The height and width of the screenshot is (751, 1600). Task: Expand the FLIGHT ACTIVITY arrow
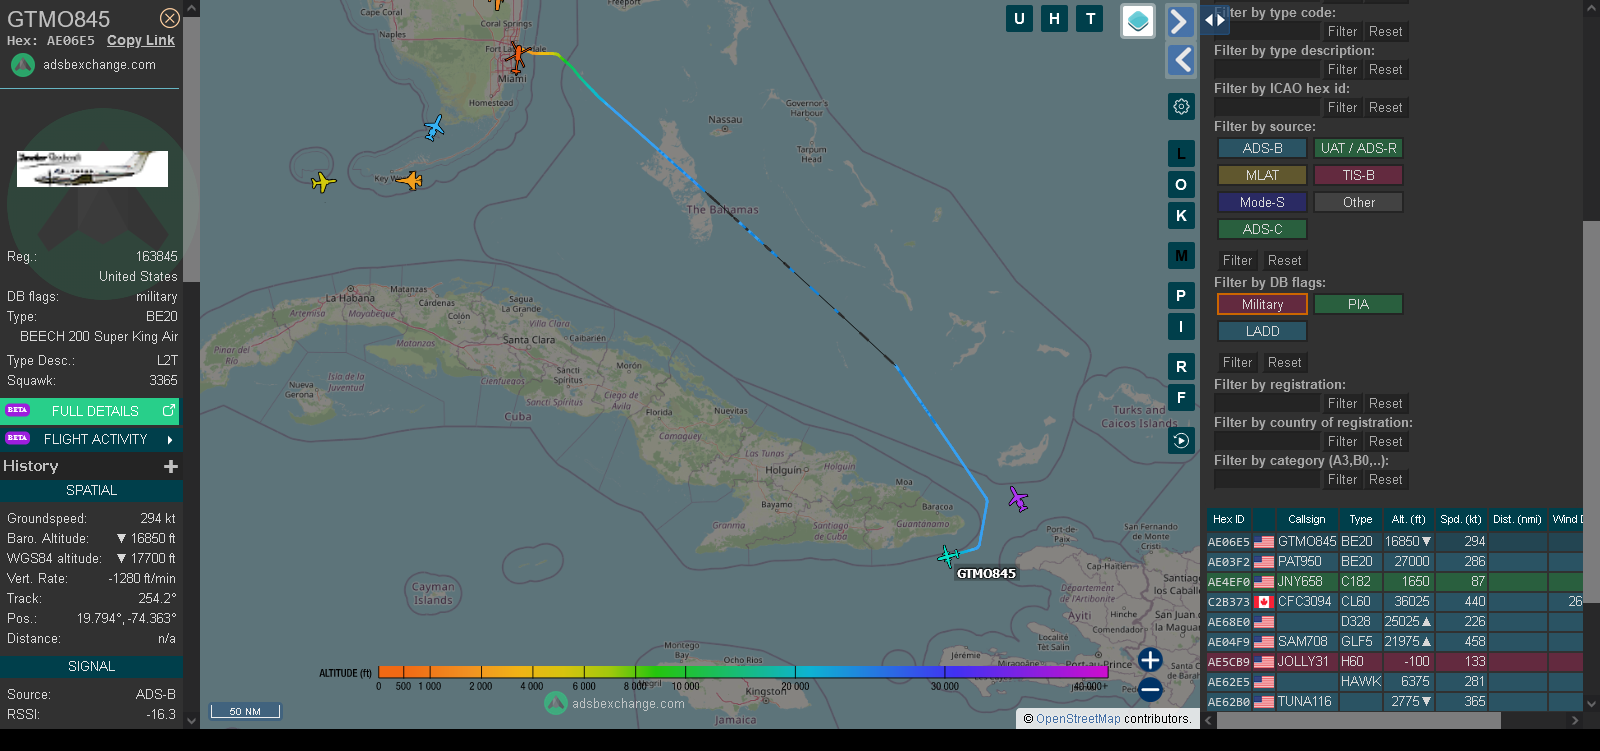click(x=170, y=439)
